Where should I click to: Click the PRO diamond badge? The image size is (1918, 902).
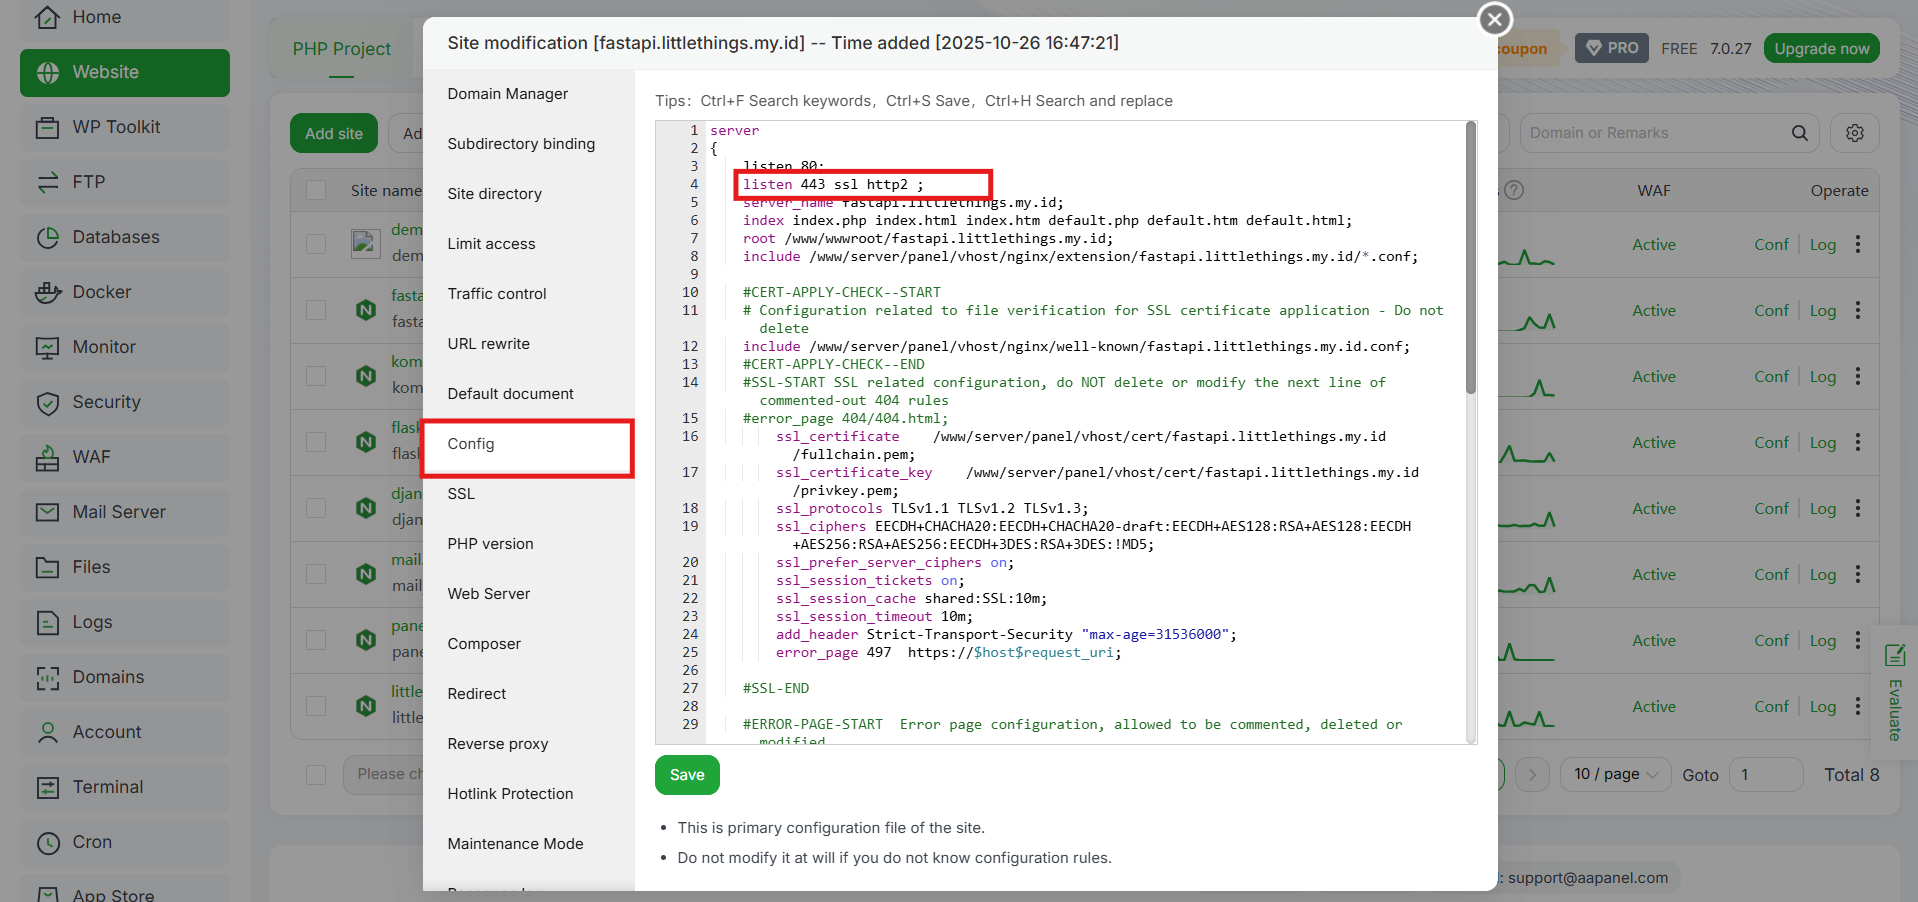pyautogui.click(x=1612, y=48)
